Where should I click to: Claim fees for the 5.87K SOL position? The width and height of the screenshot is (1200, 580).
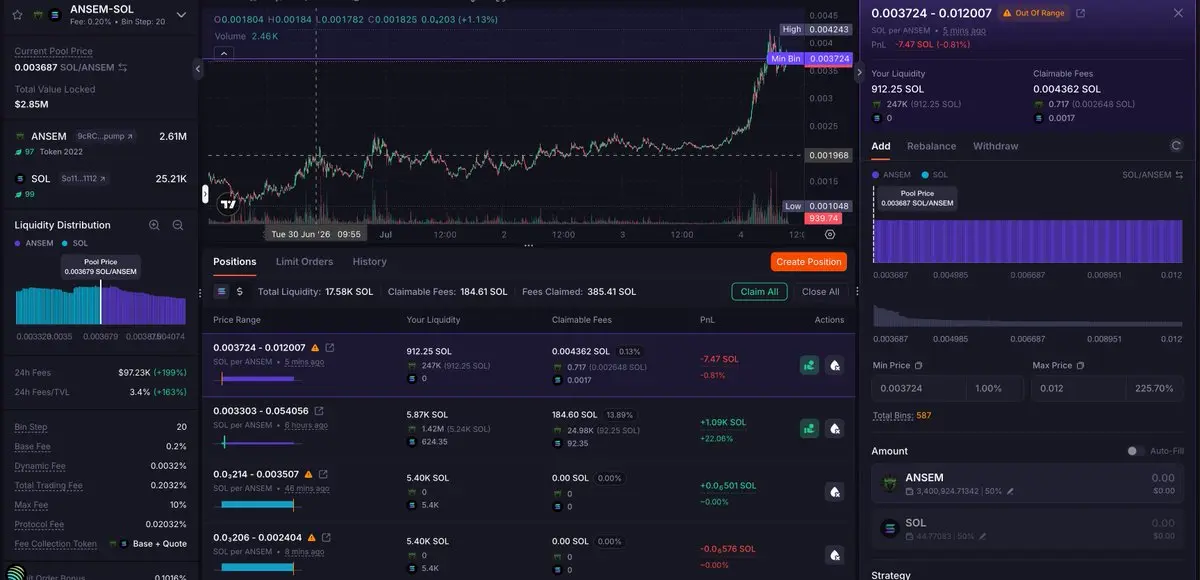click(809, 428)
